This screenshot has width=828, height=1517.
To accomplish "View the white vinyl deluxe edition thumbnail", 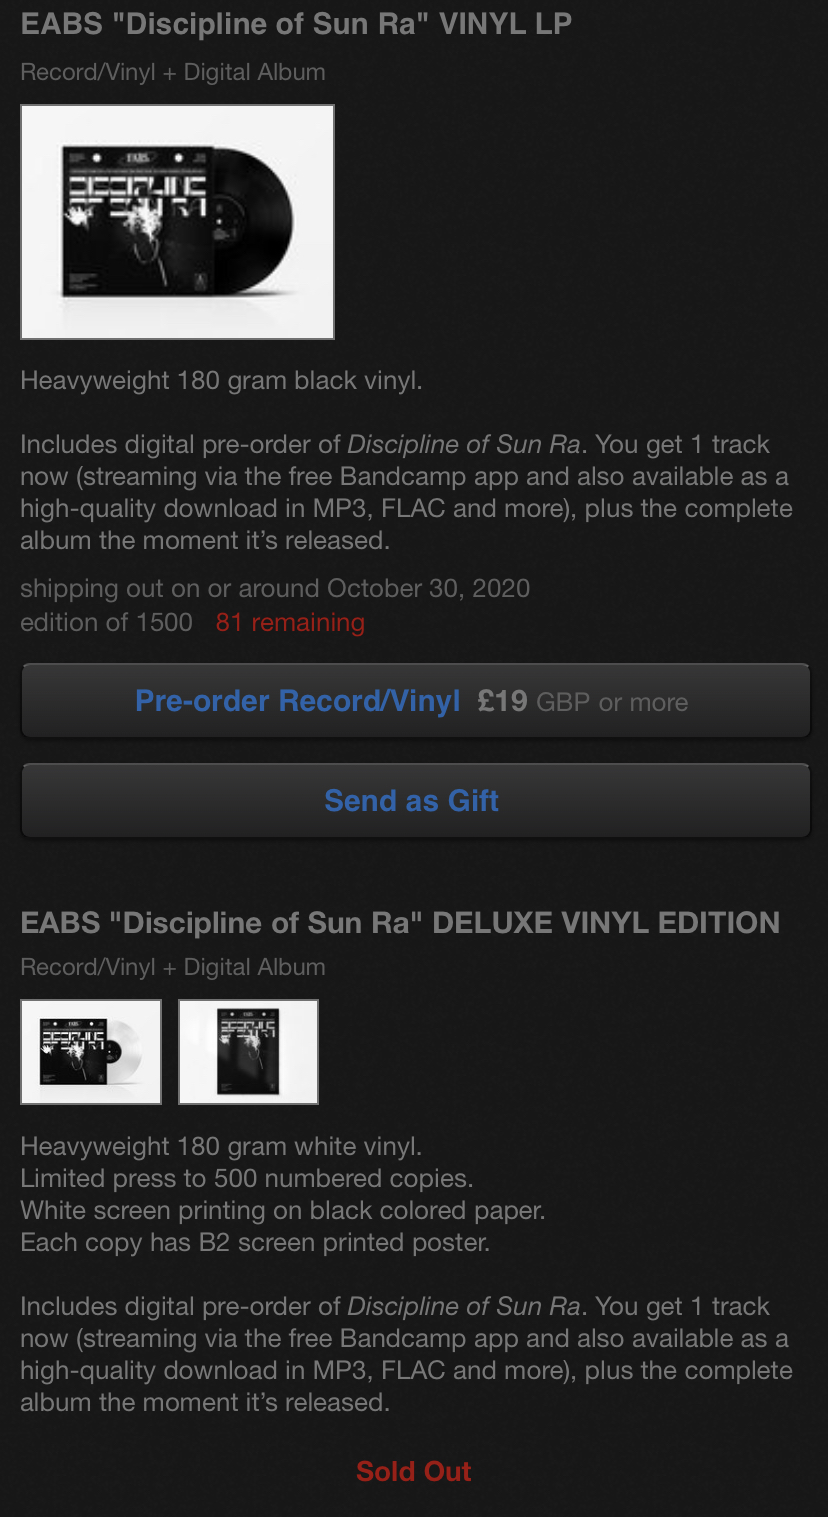I will click(91, 1052).
